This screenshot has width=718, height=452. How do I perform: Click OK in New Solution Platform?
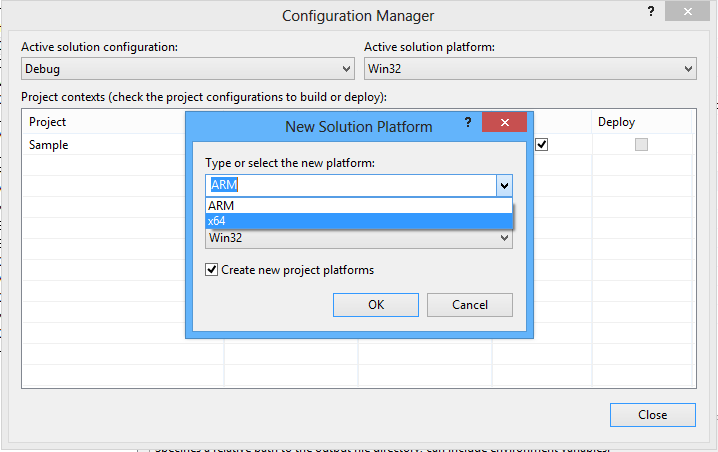pyautogui.click(x=376, y=305)
